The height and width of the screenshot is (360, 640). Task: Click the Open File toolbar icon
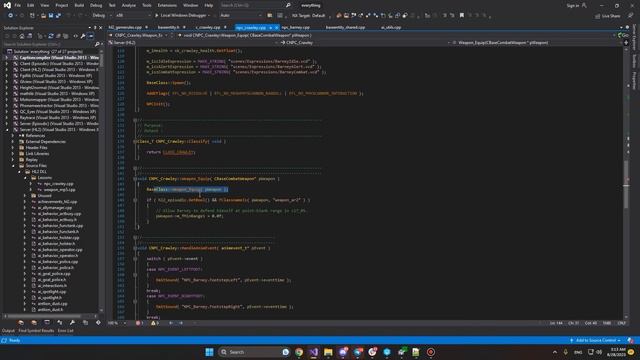coord(43,16)
